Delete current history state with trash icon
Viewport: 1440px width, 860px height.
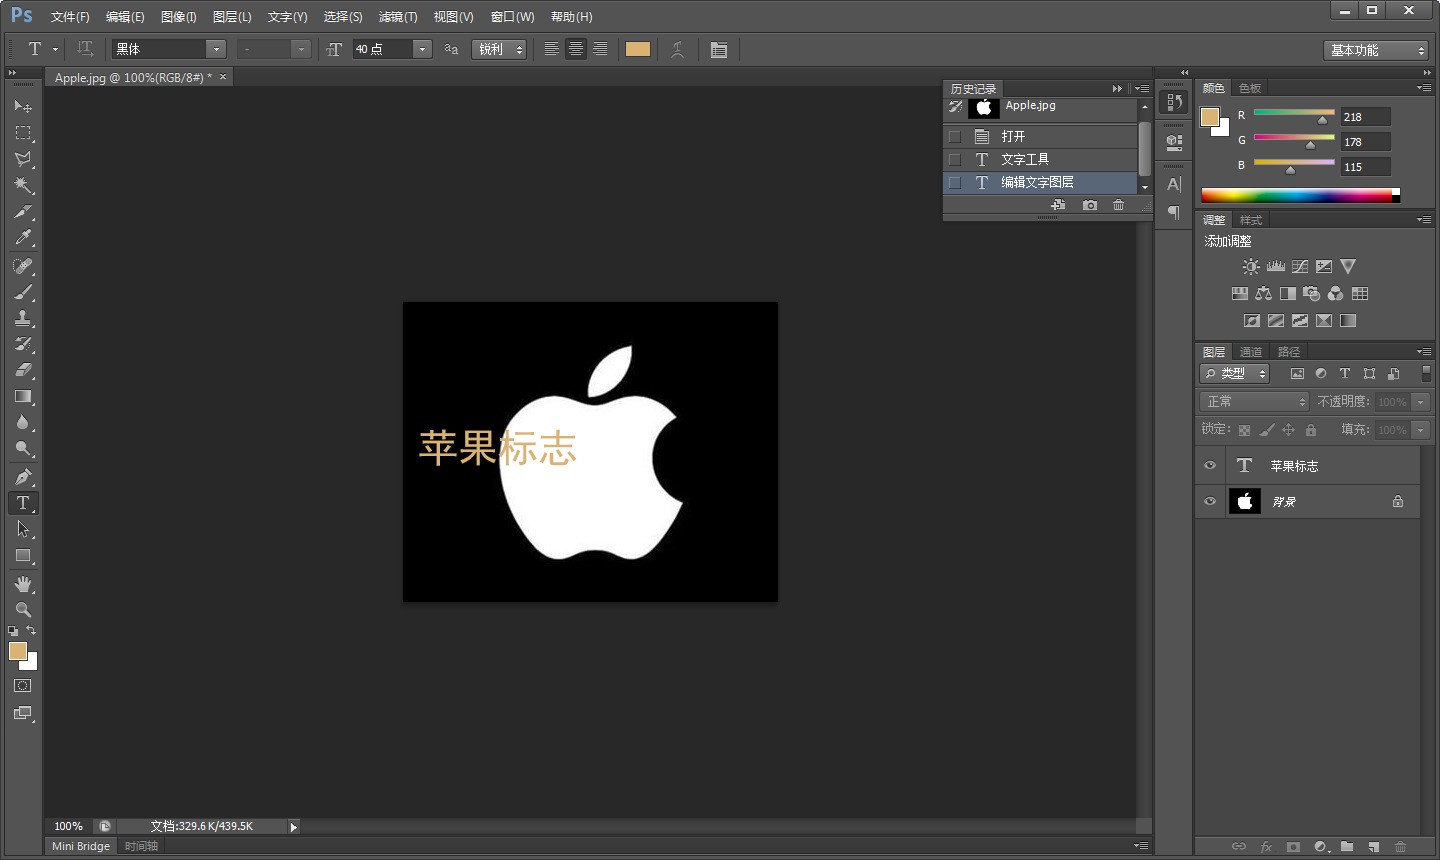1118,205
